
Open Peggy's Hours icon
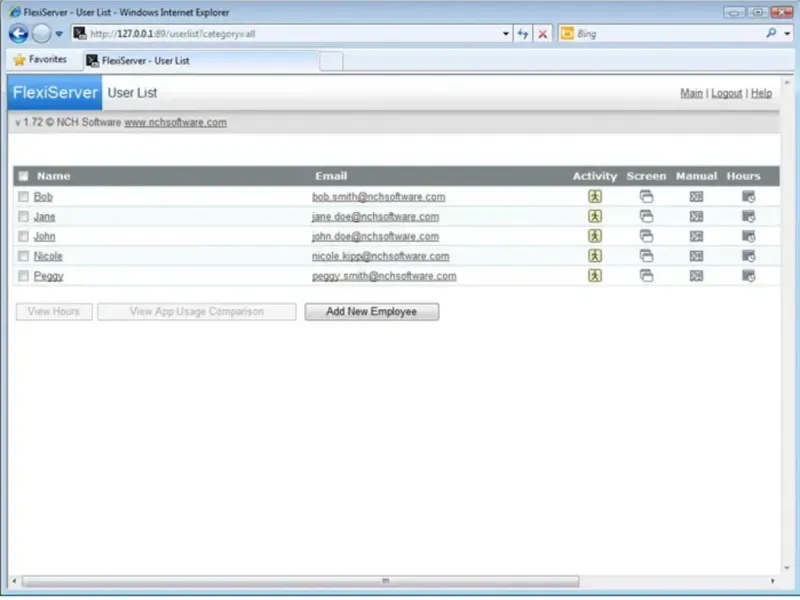point(748,276)
